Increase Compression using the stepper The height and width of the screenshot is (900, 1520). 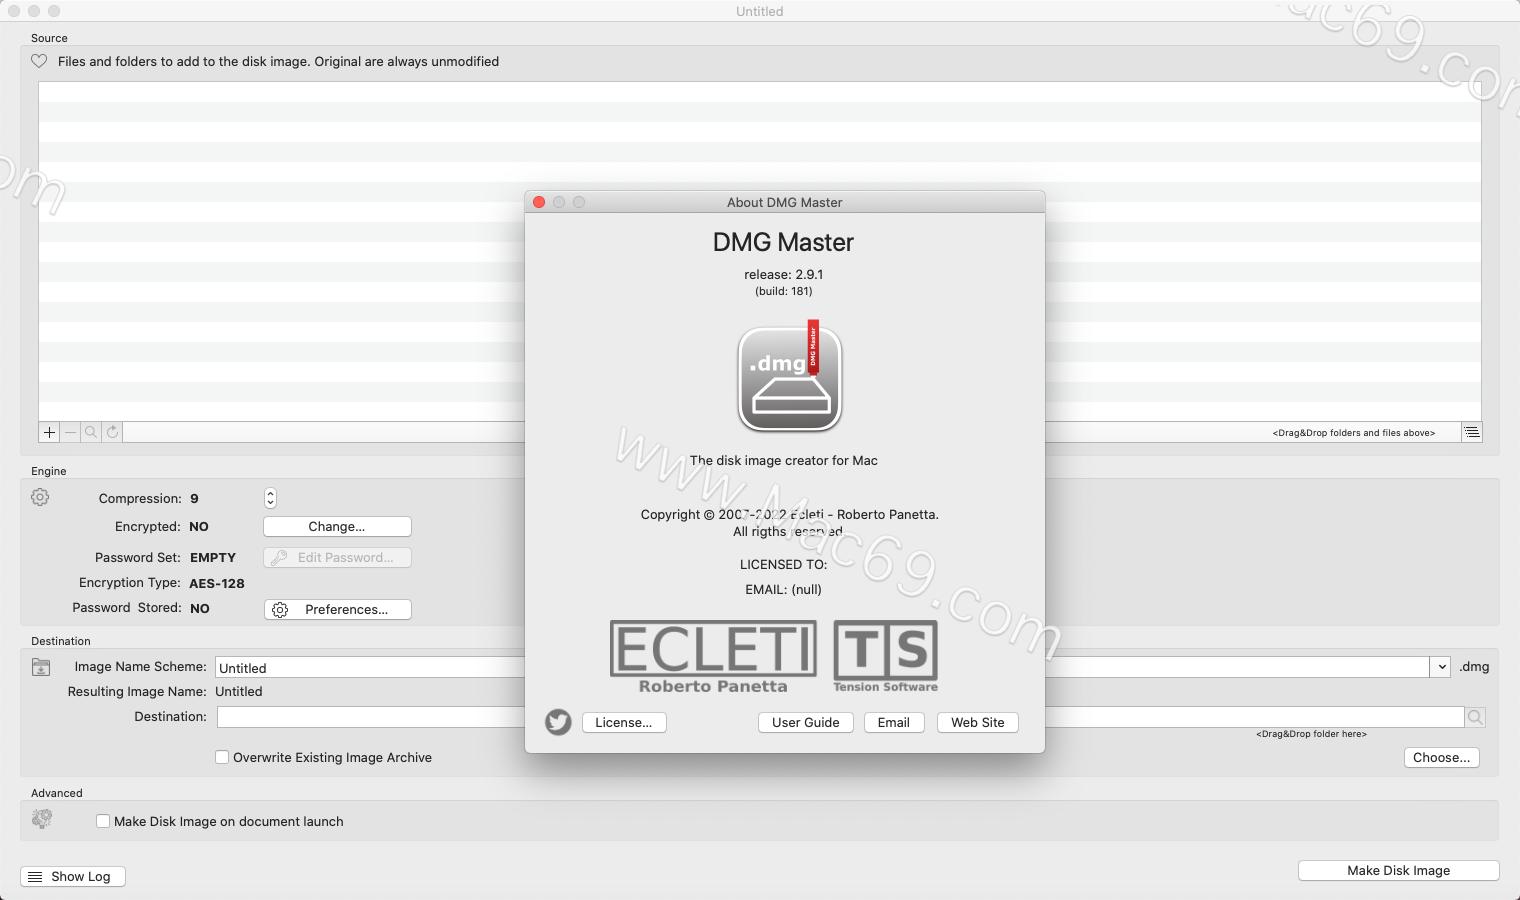269,493
